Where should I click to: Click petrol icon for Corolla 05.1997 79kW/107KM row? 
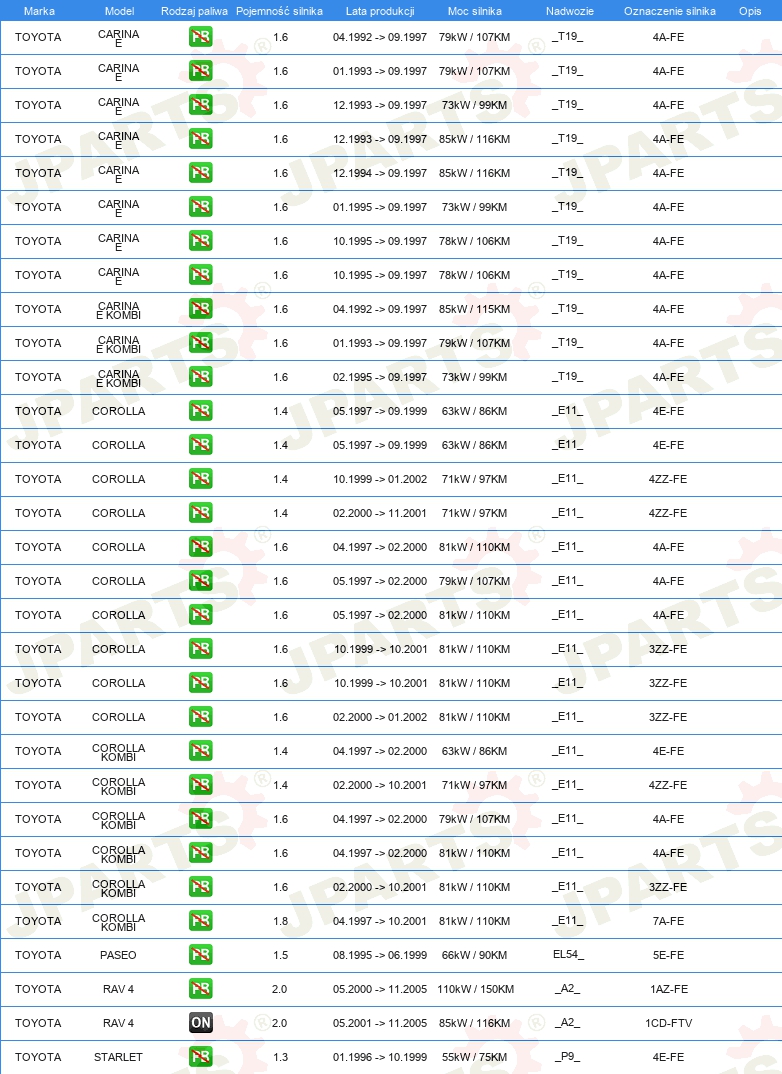[x=201, y=581]
